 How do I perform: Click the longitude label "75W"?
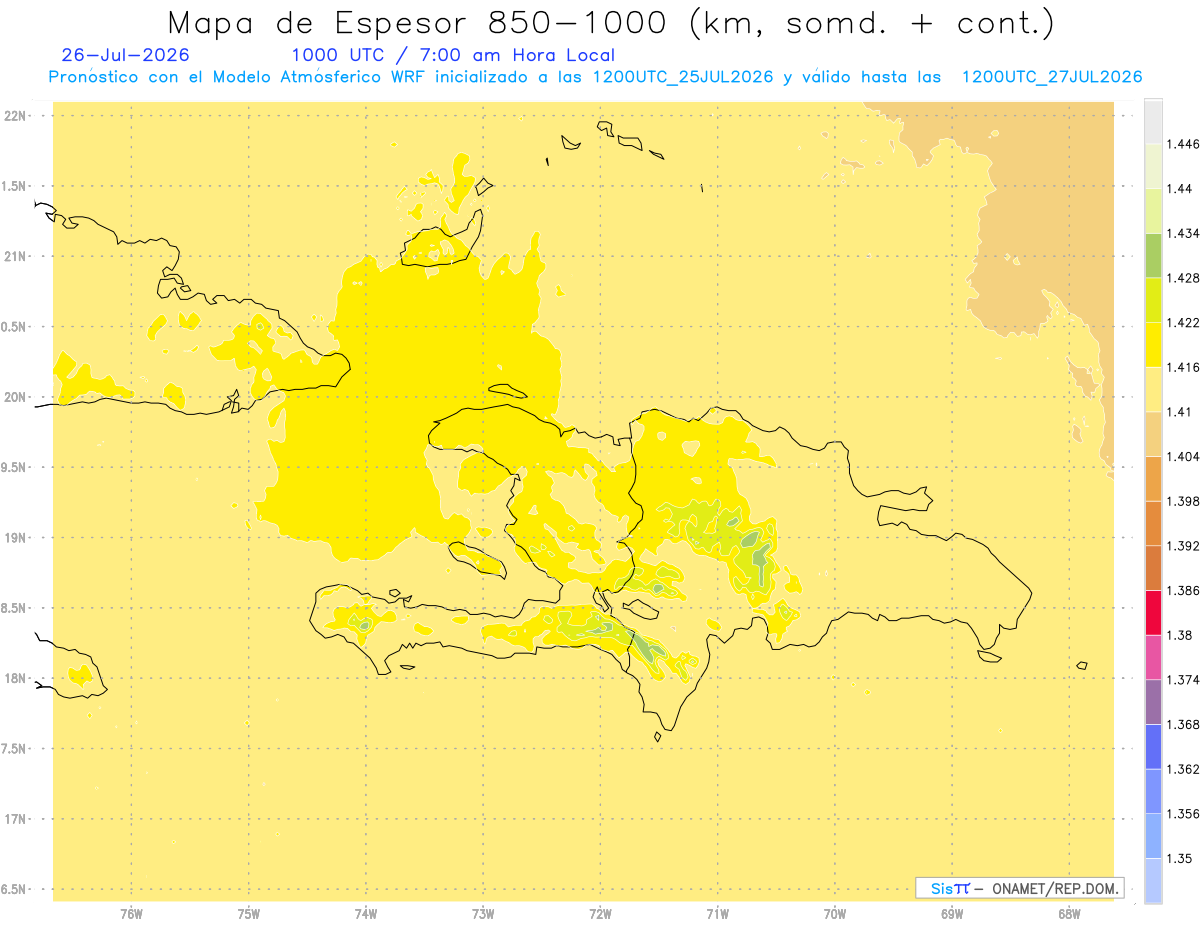point(249,914)
